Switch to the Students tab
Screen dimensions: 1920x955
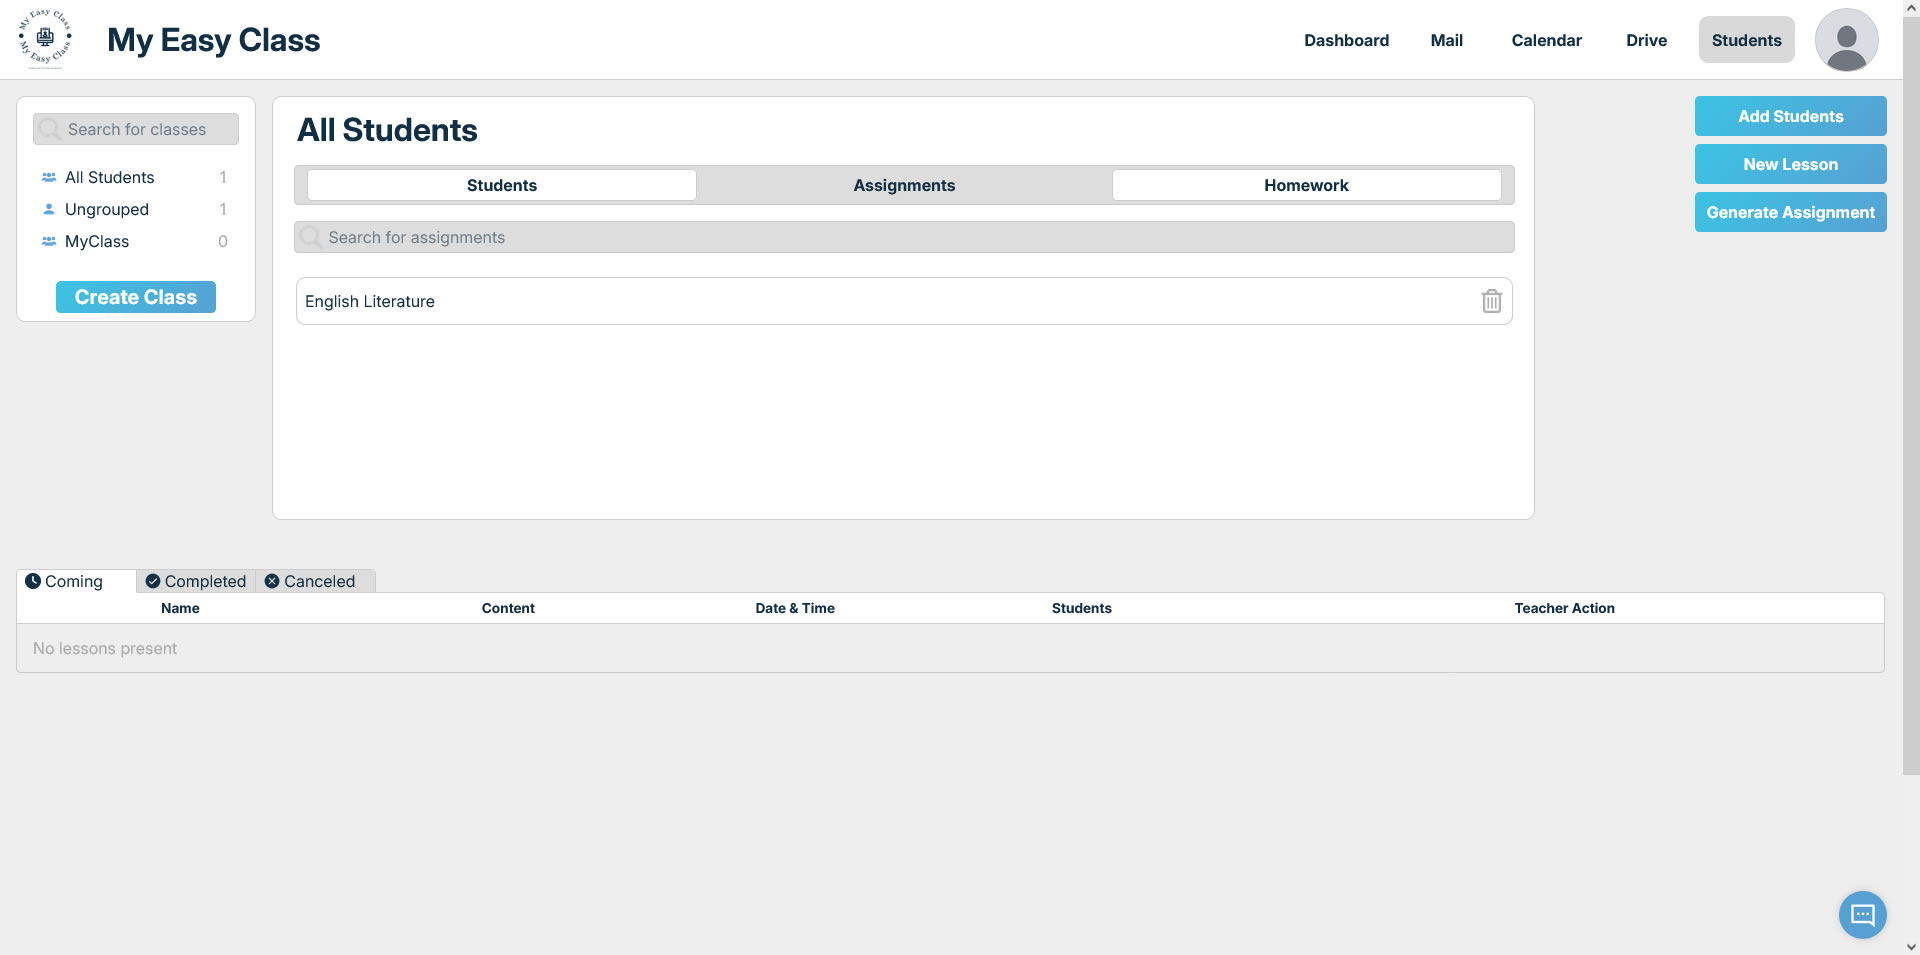[501, 185]
